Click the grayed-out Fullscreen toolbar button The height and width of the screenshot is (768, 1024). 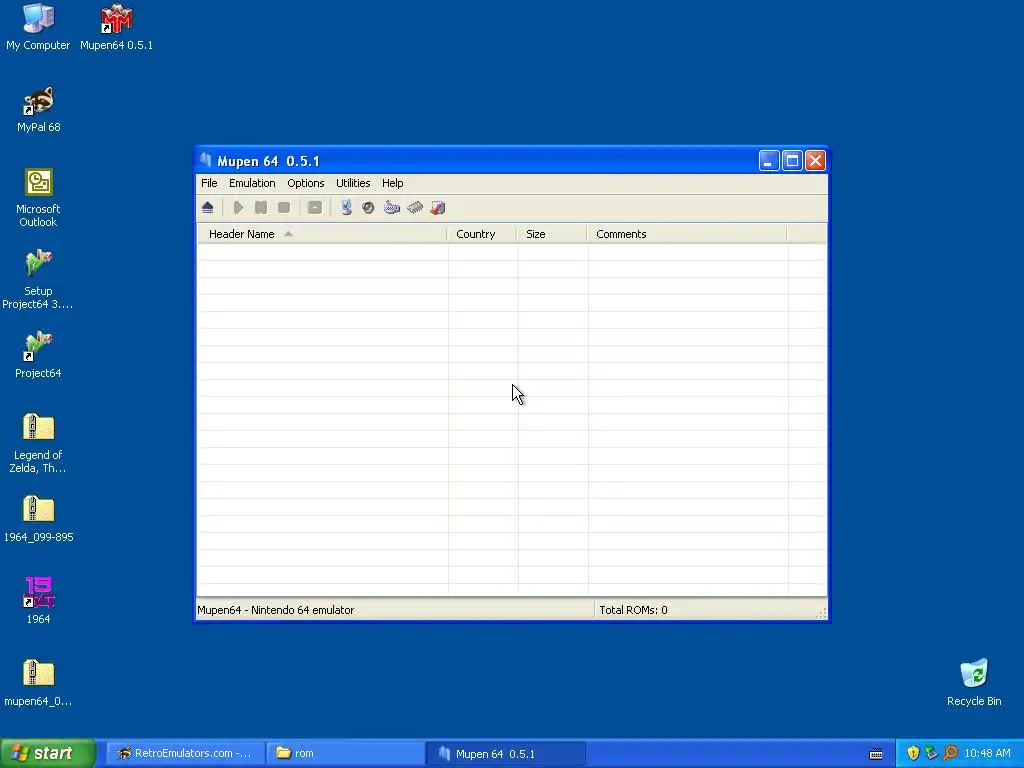[315, 208]
